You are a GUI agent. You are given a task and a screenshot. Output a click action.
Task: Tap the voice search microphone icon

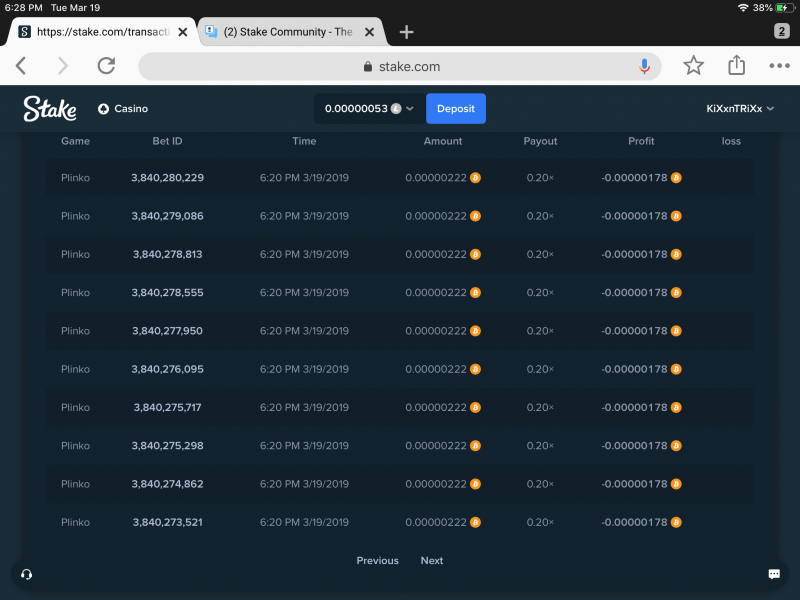[x=644, y=66]
